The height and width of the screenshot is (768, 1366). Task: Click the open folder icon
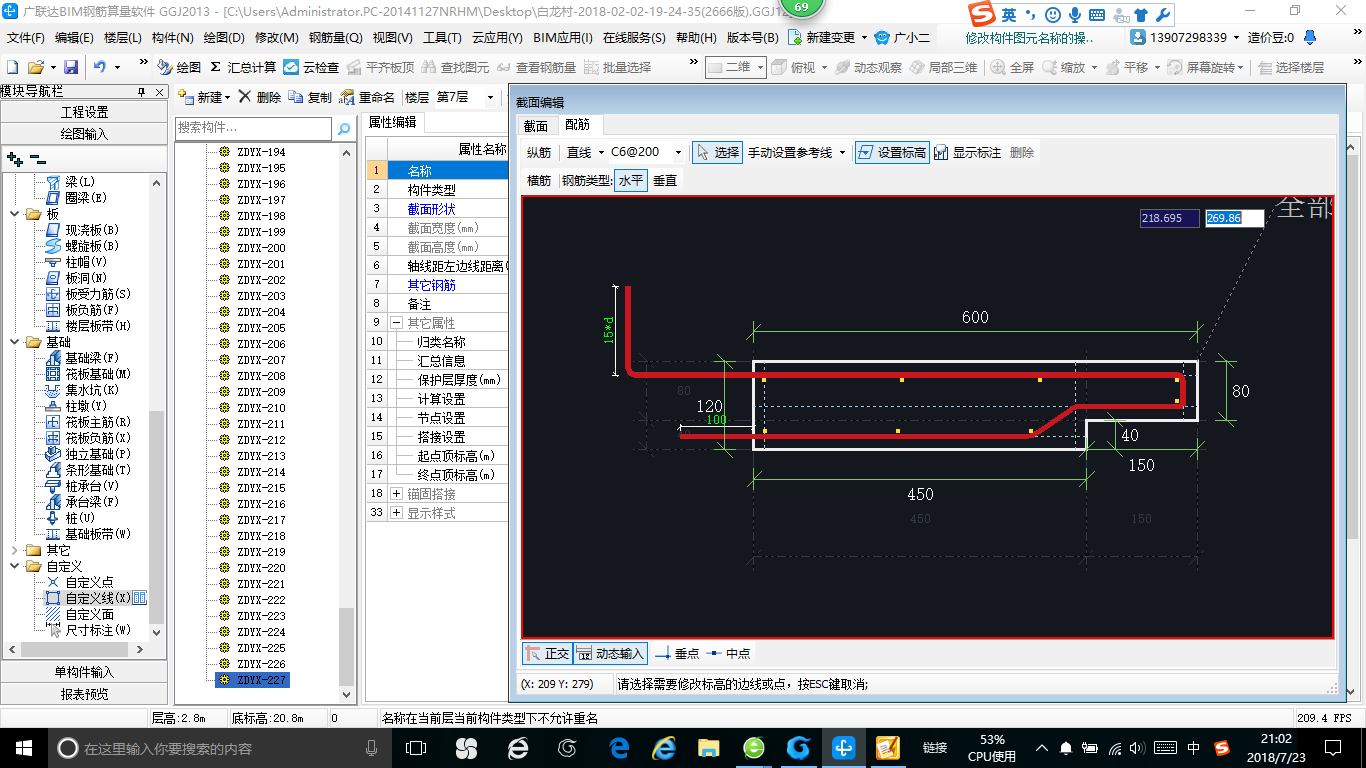point(35,67)
